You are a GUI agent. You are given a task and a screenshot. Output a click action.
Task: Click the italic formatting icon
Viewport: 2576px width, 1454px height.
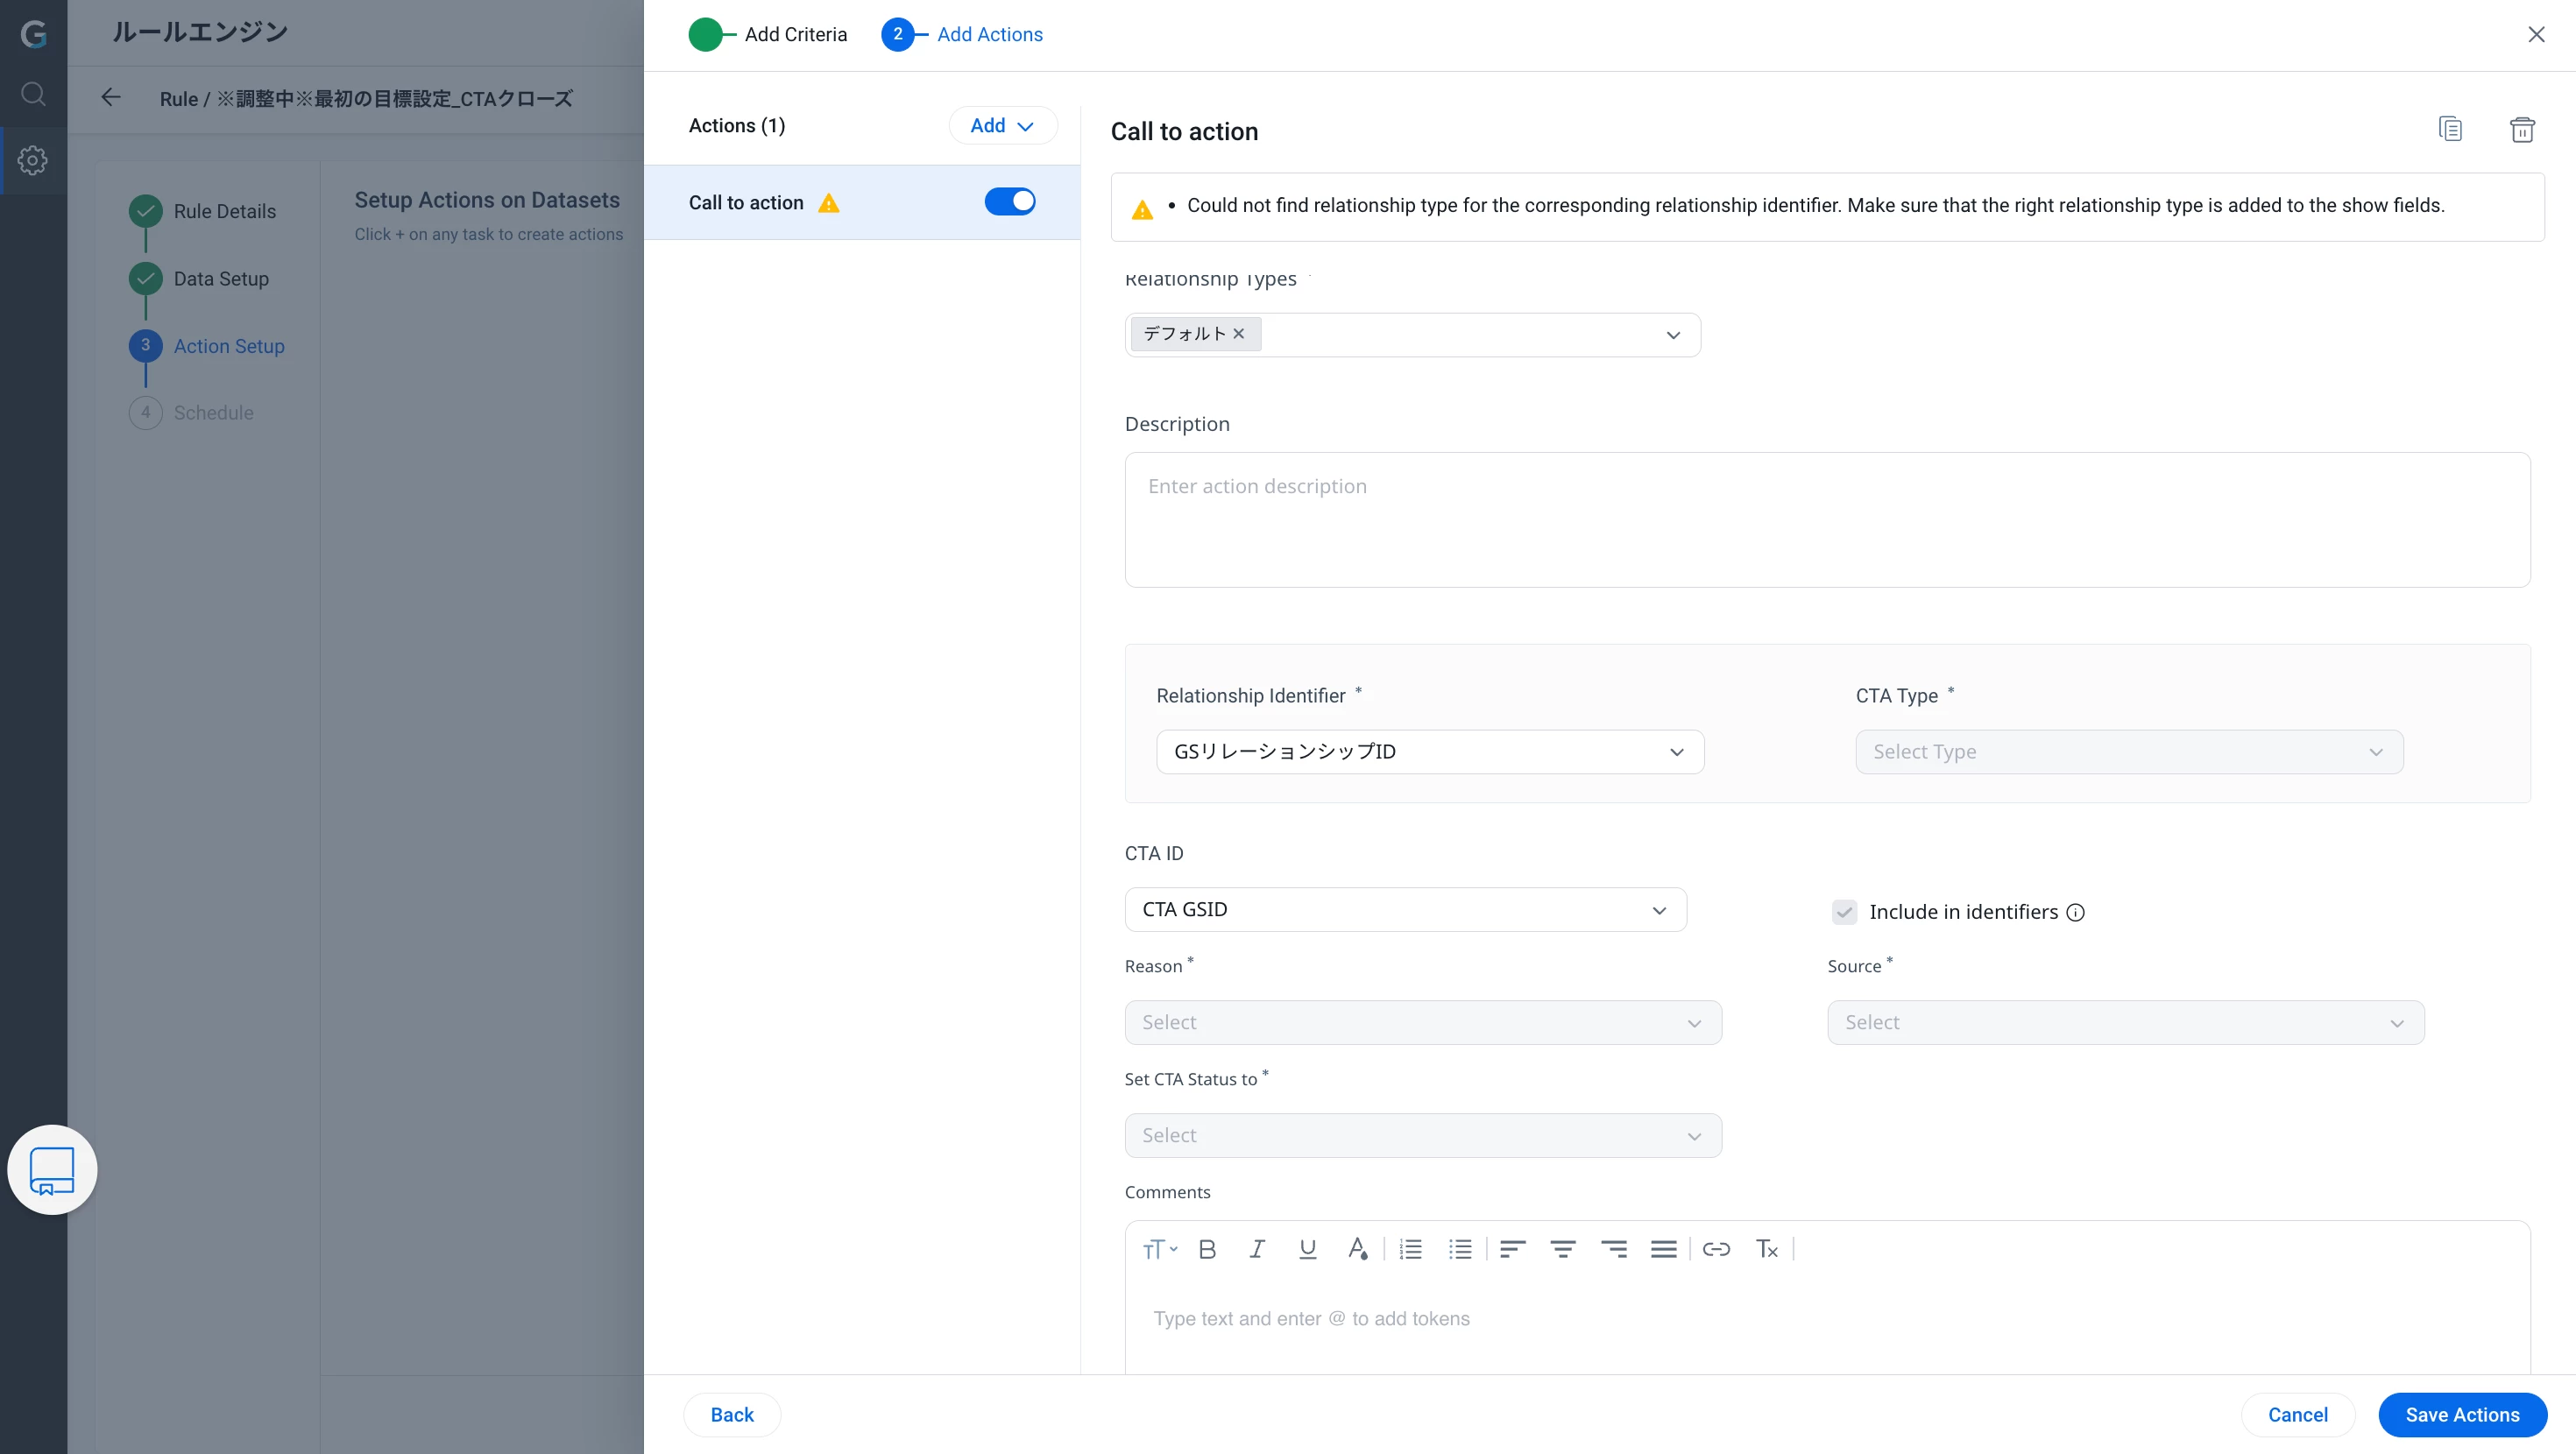point(1257,1249)
